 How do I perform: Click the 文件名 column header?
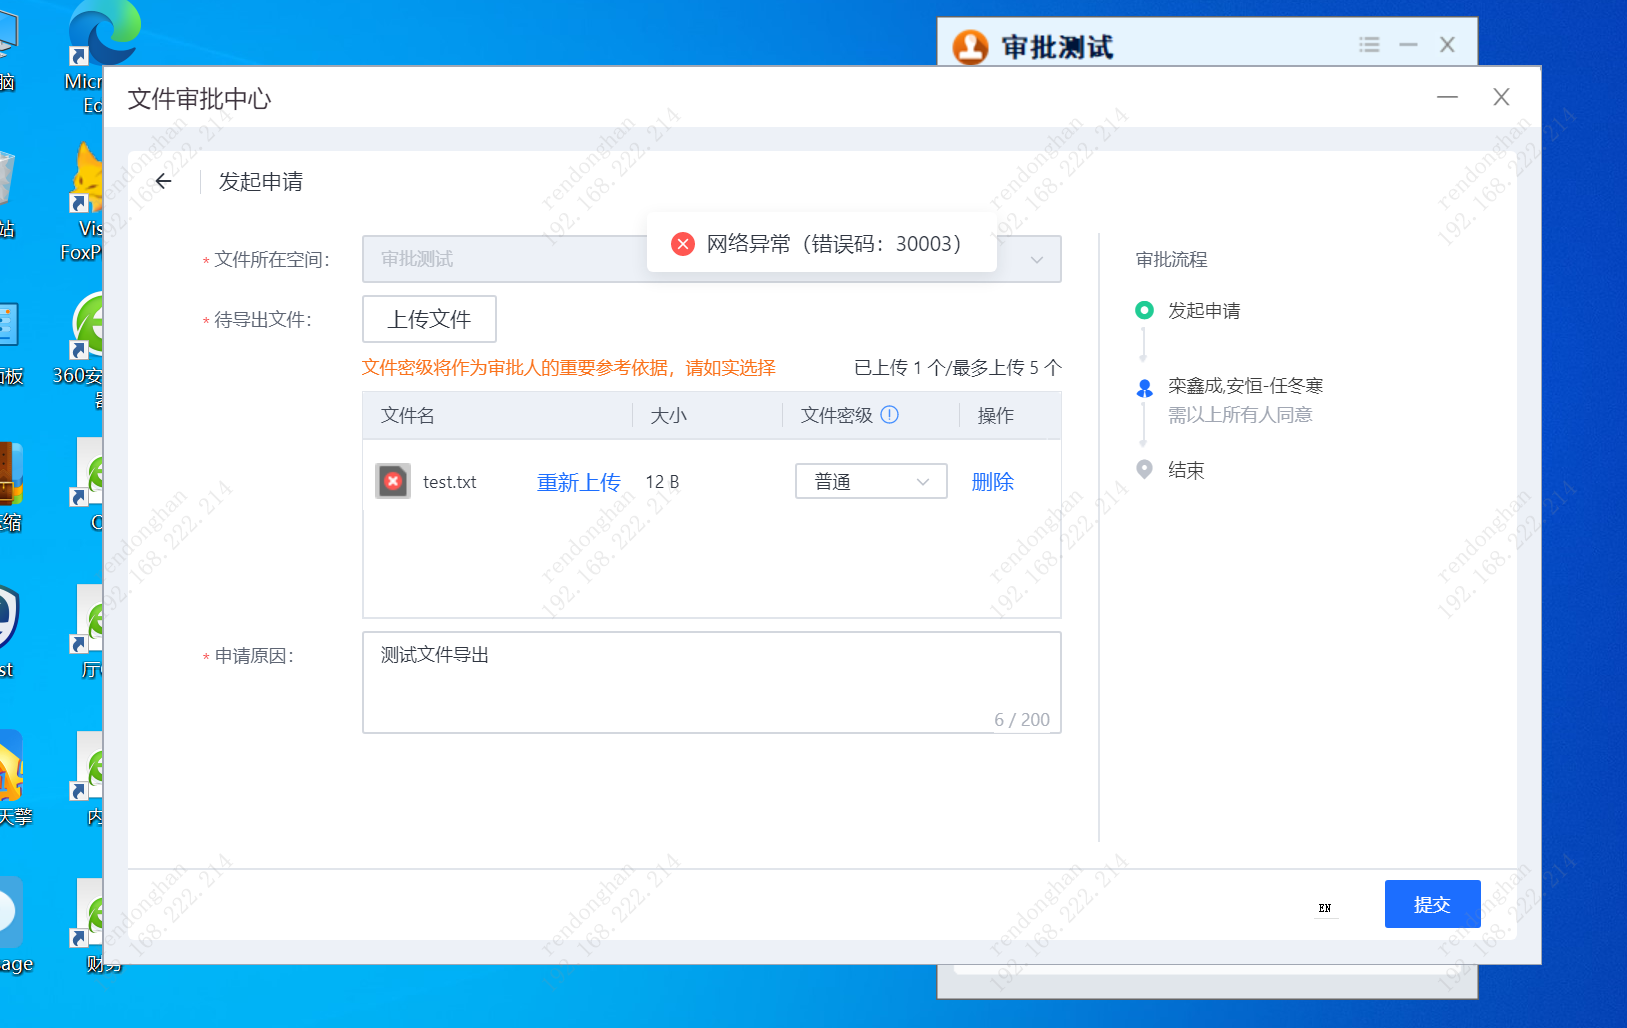click(x=408, y=416)
